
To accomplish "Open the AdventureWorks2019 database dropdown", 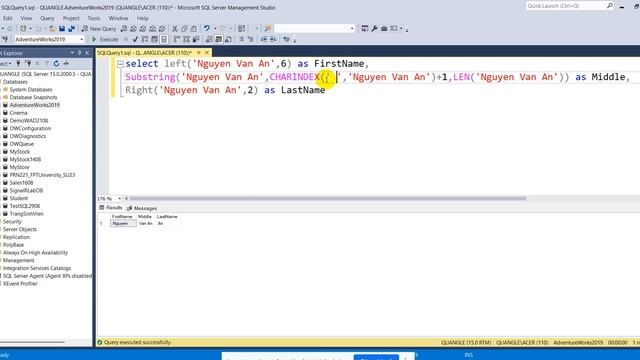I will (x=81, y=39).
